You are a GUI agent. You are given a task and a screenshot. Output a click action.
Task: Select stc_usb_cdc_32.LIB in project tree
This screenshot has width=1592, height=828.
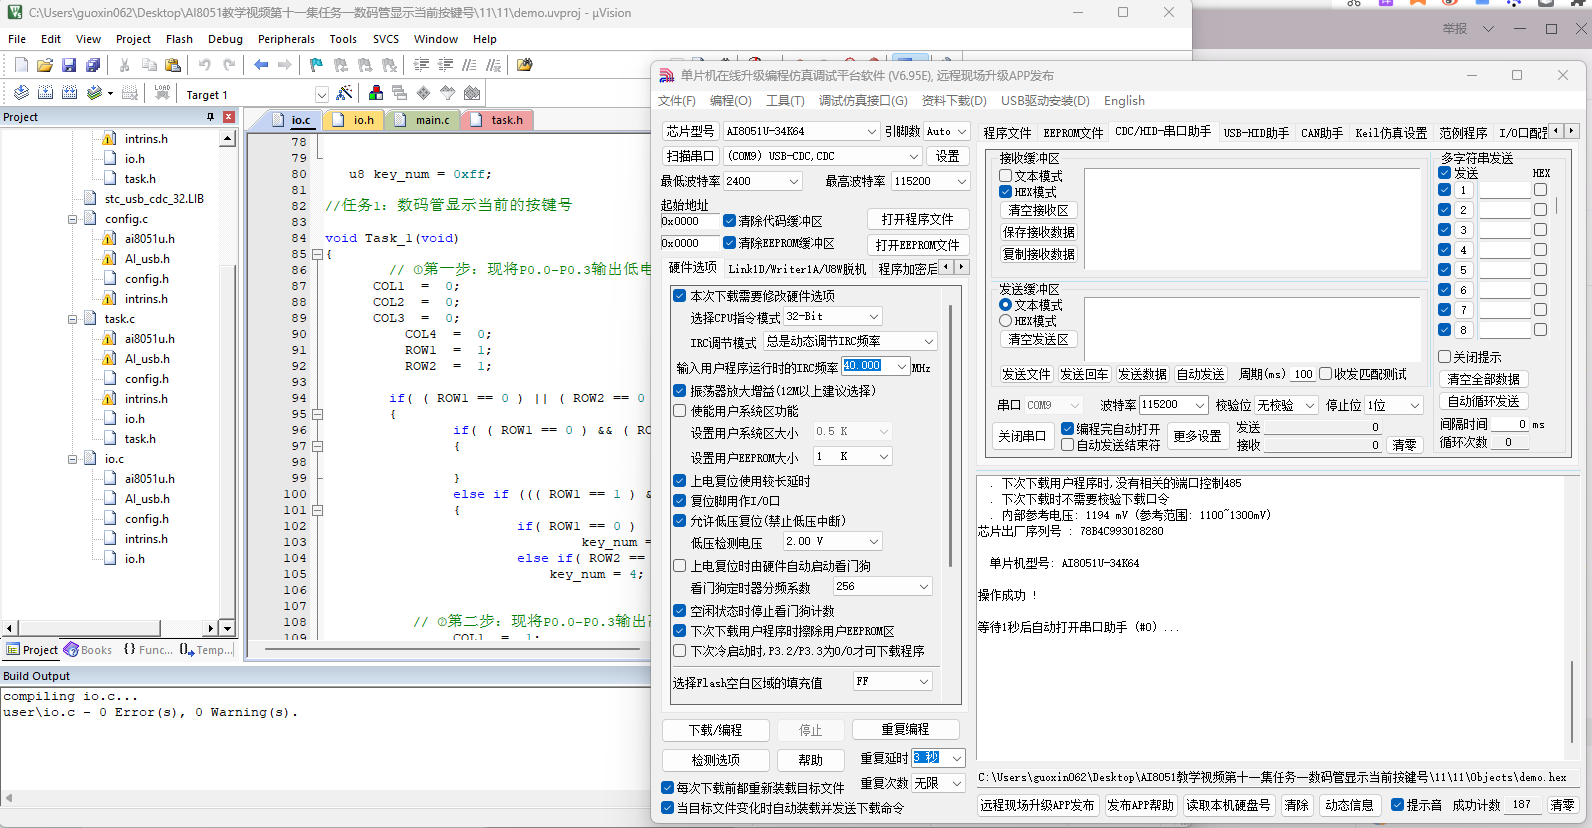[x=154, y=199]
